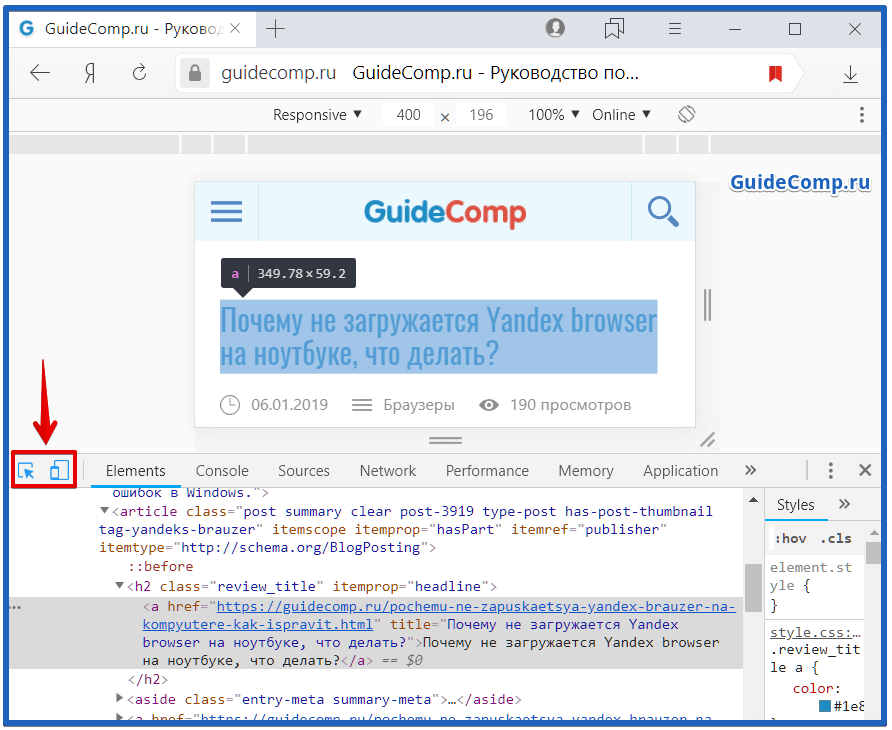Open Yandex home page button
Screen dimensions: 892x730
point(90,73)
